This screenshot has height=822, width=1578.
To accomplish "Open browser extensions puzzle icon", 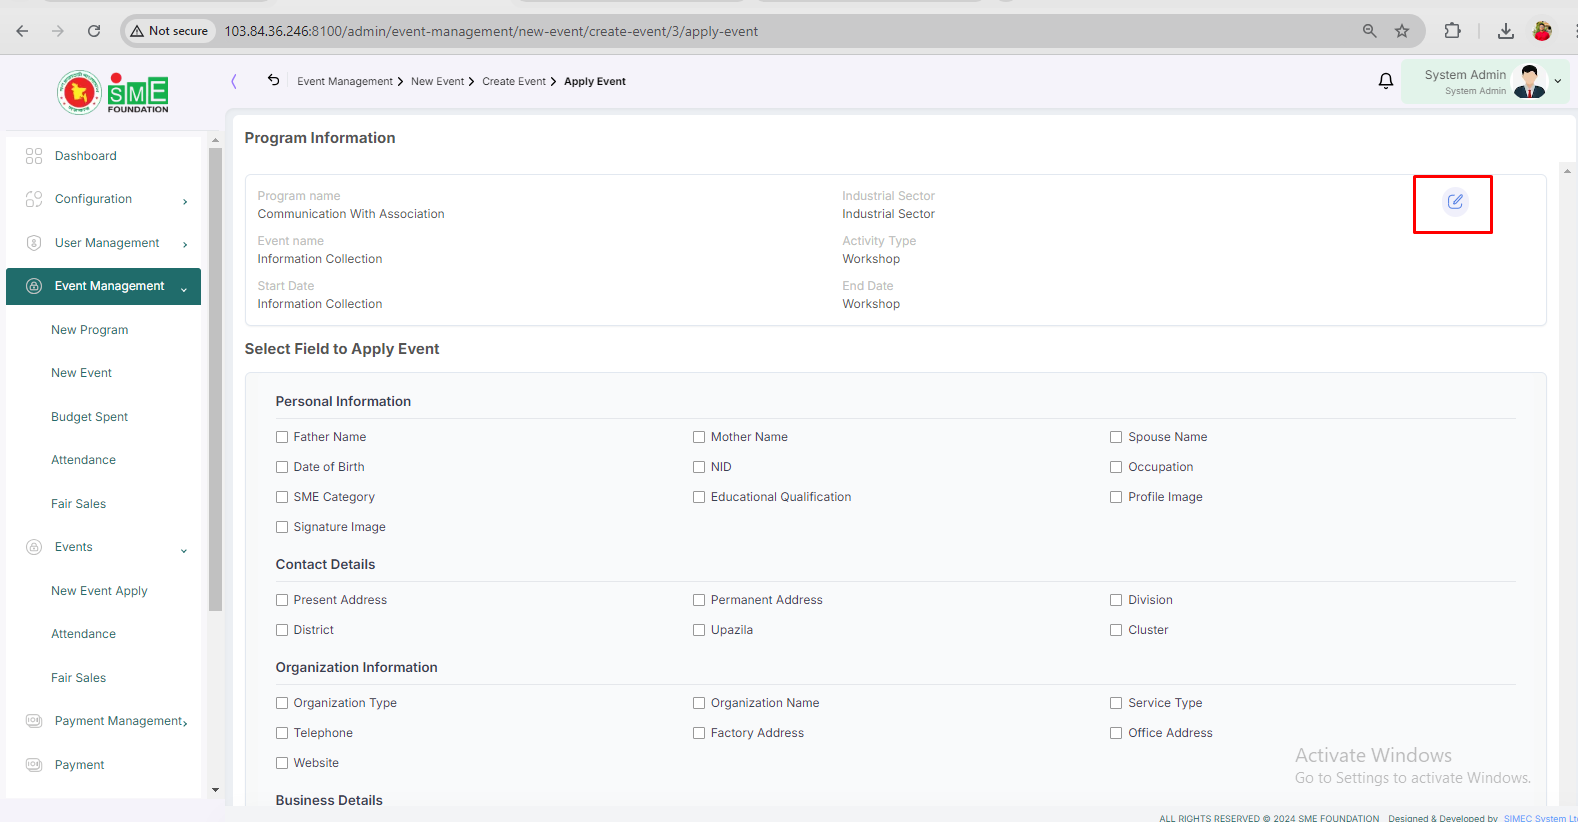I will pyautogui.click(x=1453, y=31).
